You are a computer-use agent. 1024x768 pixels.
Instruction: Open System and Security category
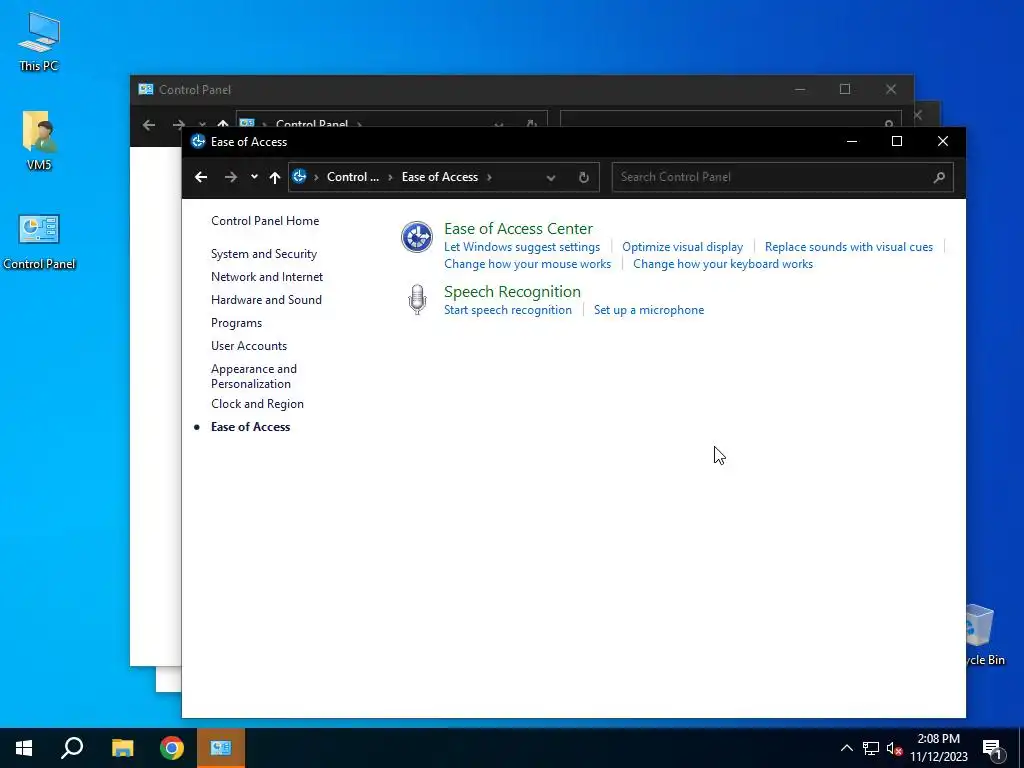[264, 254]
